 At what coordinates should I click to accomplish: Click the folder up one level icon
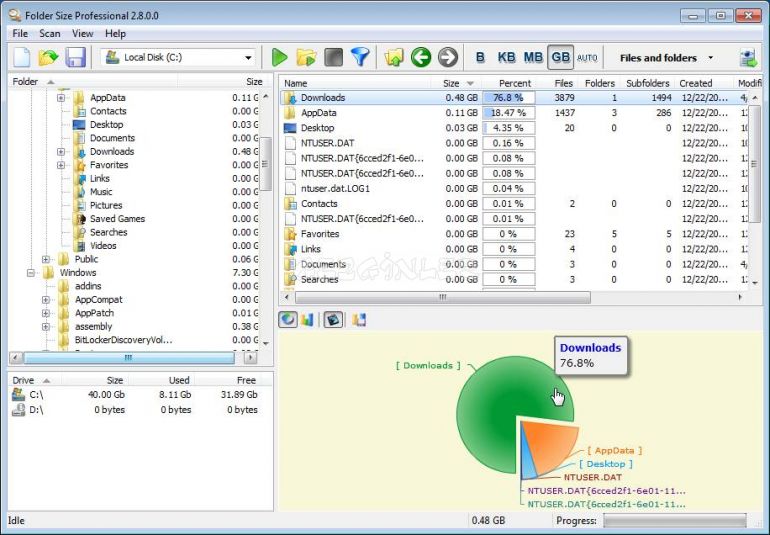coord(394,57)
